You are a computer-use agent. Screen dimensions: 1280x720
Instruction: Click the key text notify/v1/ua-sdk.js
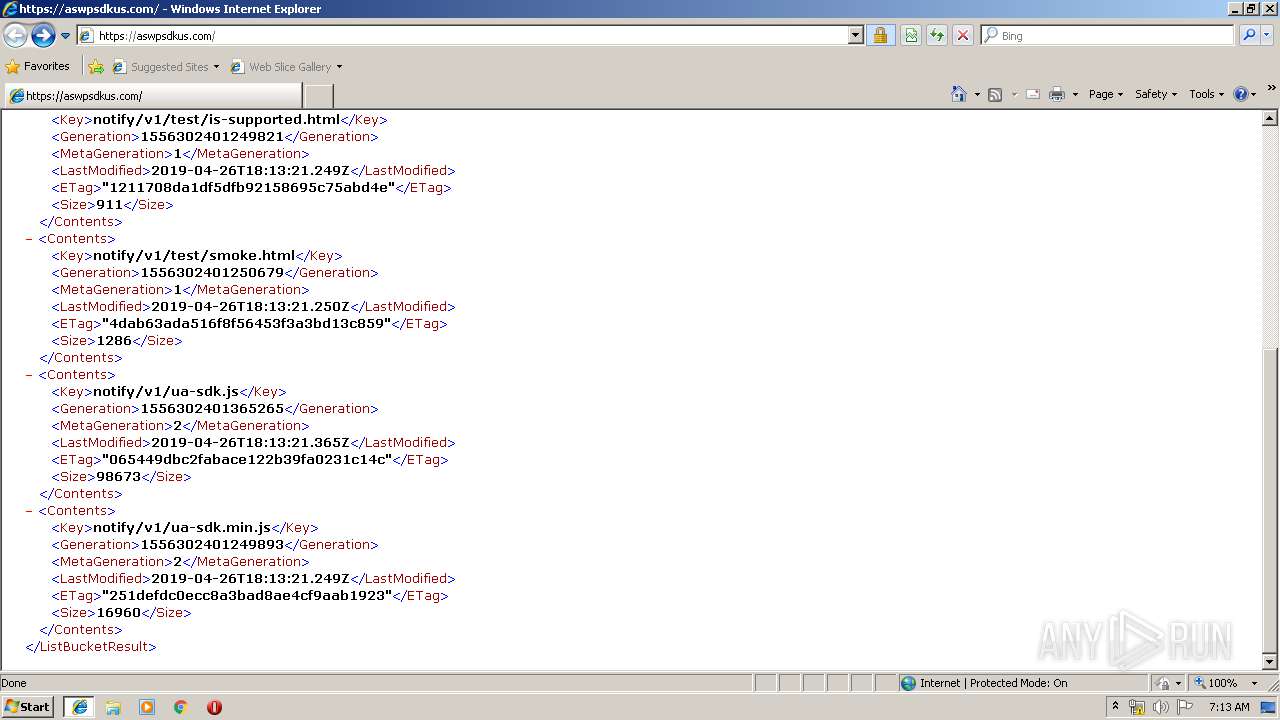pyautogui.click(x=166, y=391)
